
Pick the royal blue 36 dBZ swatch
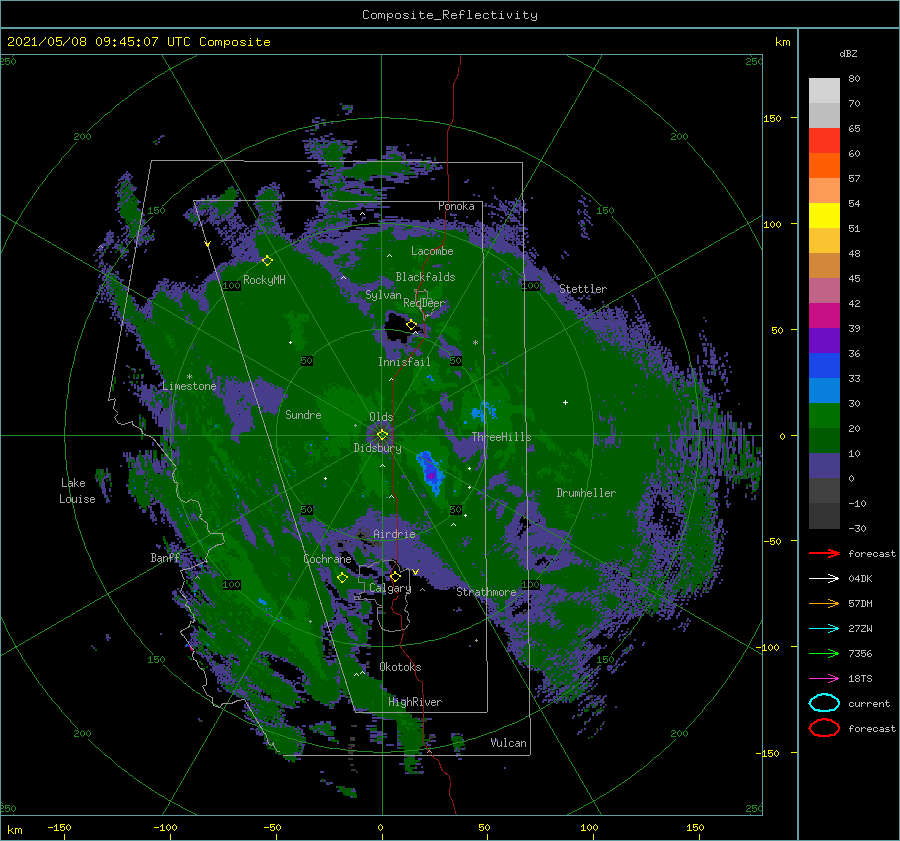[x=824, y=365]
